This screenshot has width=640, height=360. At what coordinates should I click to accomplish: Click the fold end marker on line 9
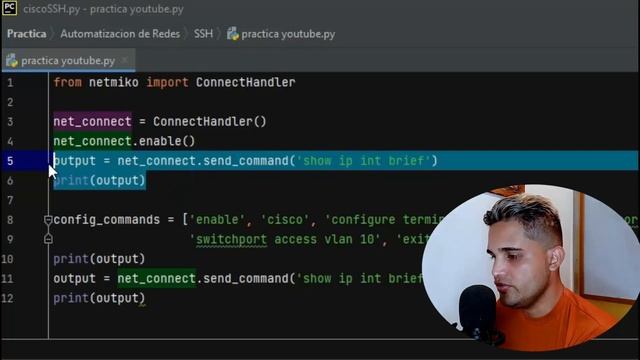(x=48, y=239)
